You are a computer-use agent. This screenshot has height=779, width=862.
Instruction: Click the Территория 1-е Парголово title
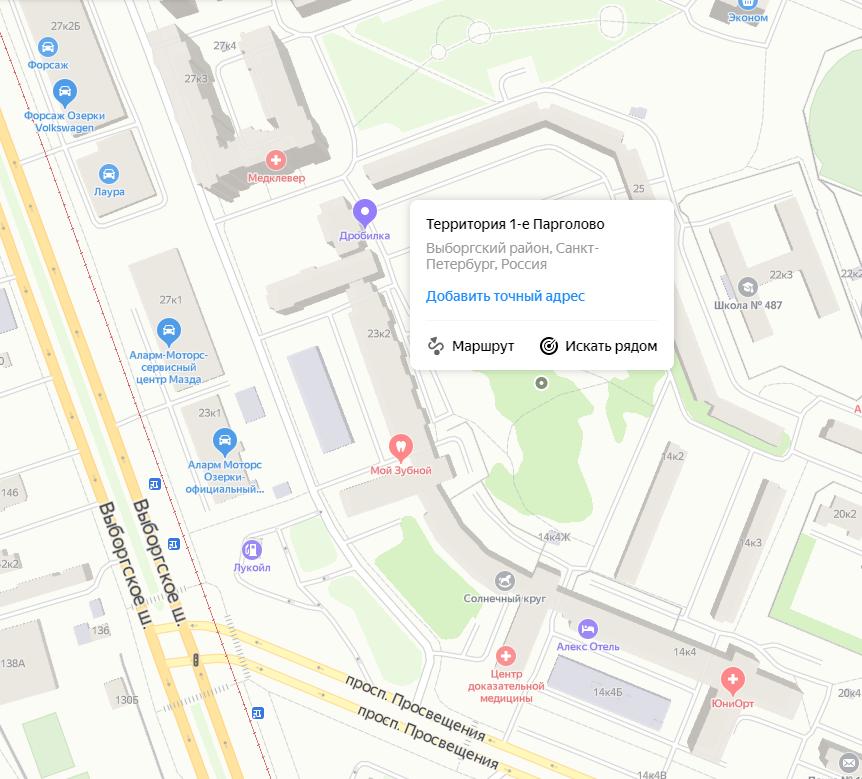coord(515,224)
